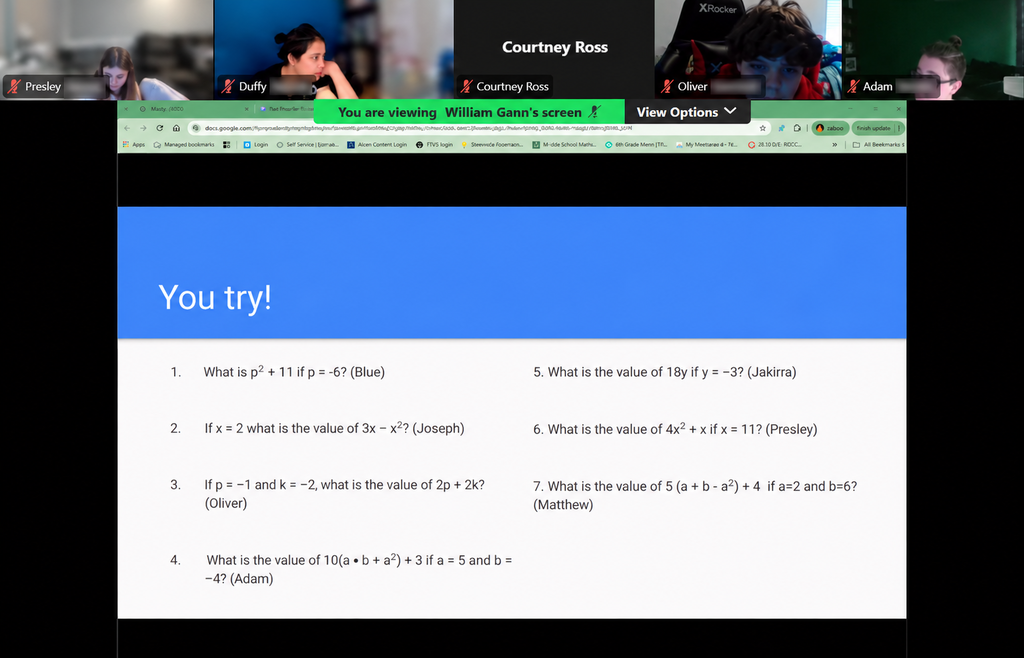Click the browser forward arrow
1024x658 pixels.
point(143,128)
